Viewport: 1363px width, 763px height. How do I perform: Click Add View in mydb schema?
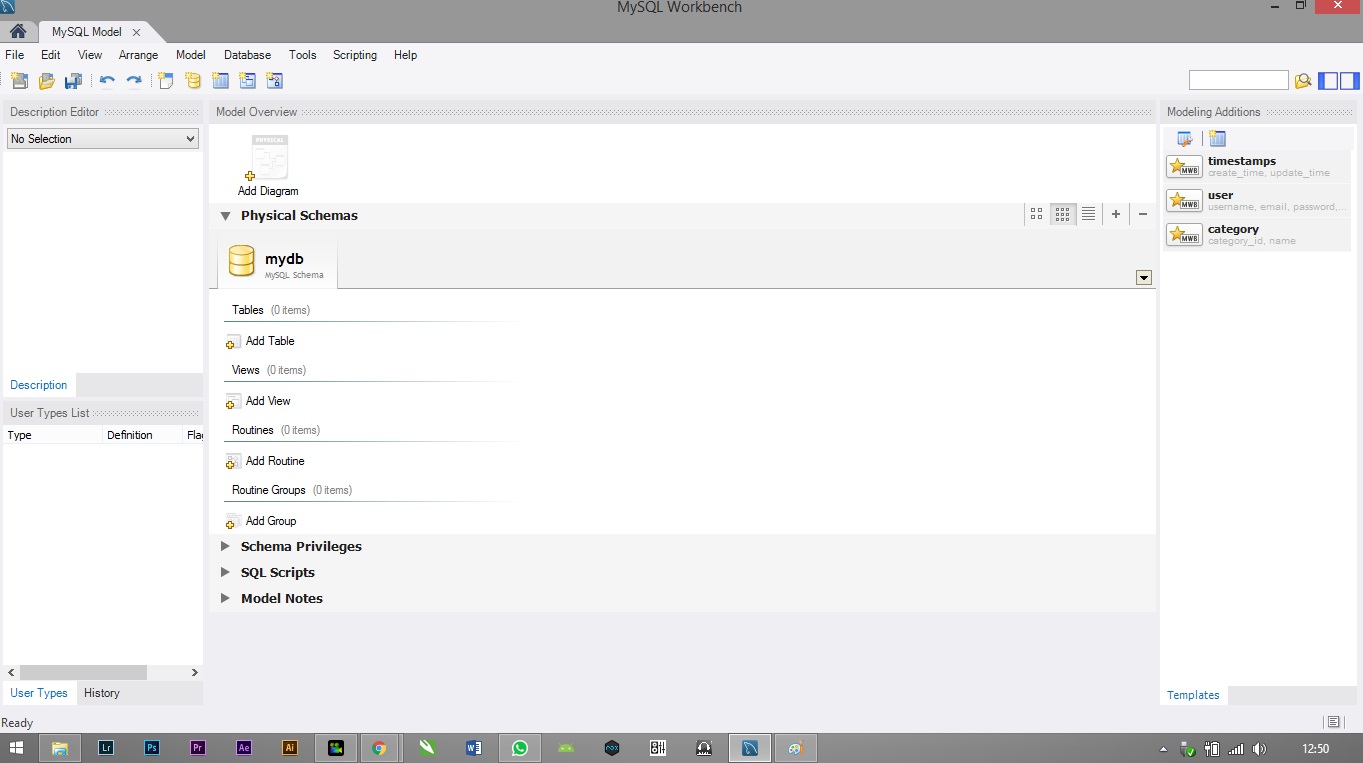(259, 401)
